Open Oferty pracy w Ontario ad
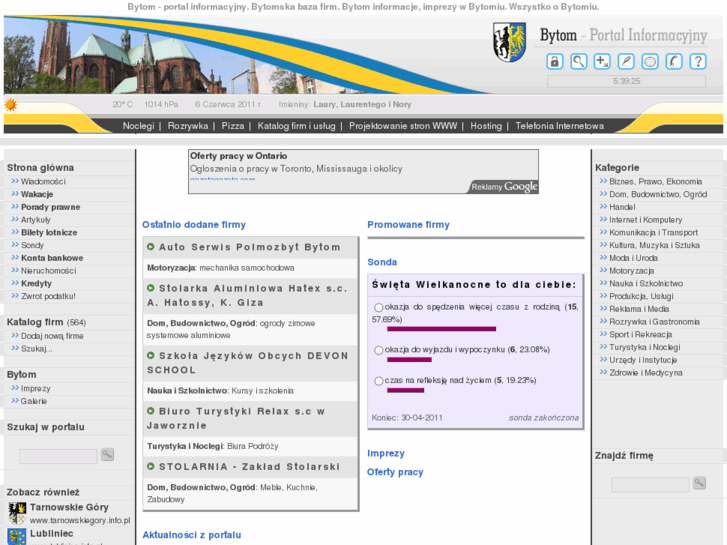The width and height of the screenshot is (727, 545). [x=238, y=156]
